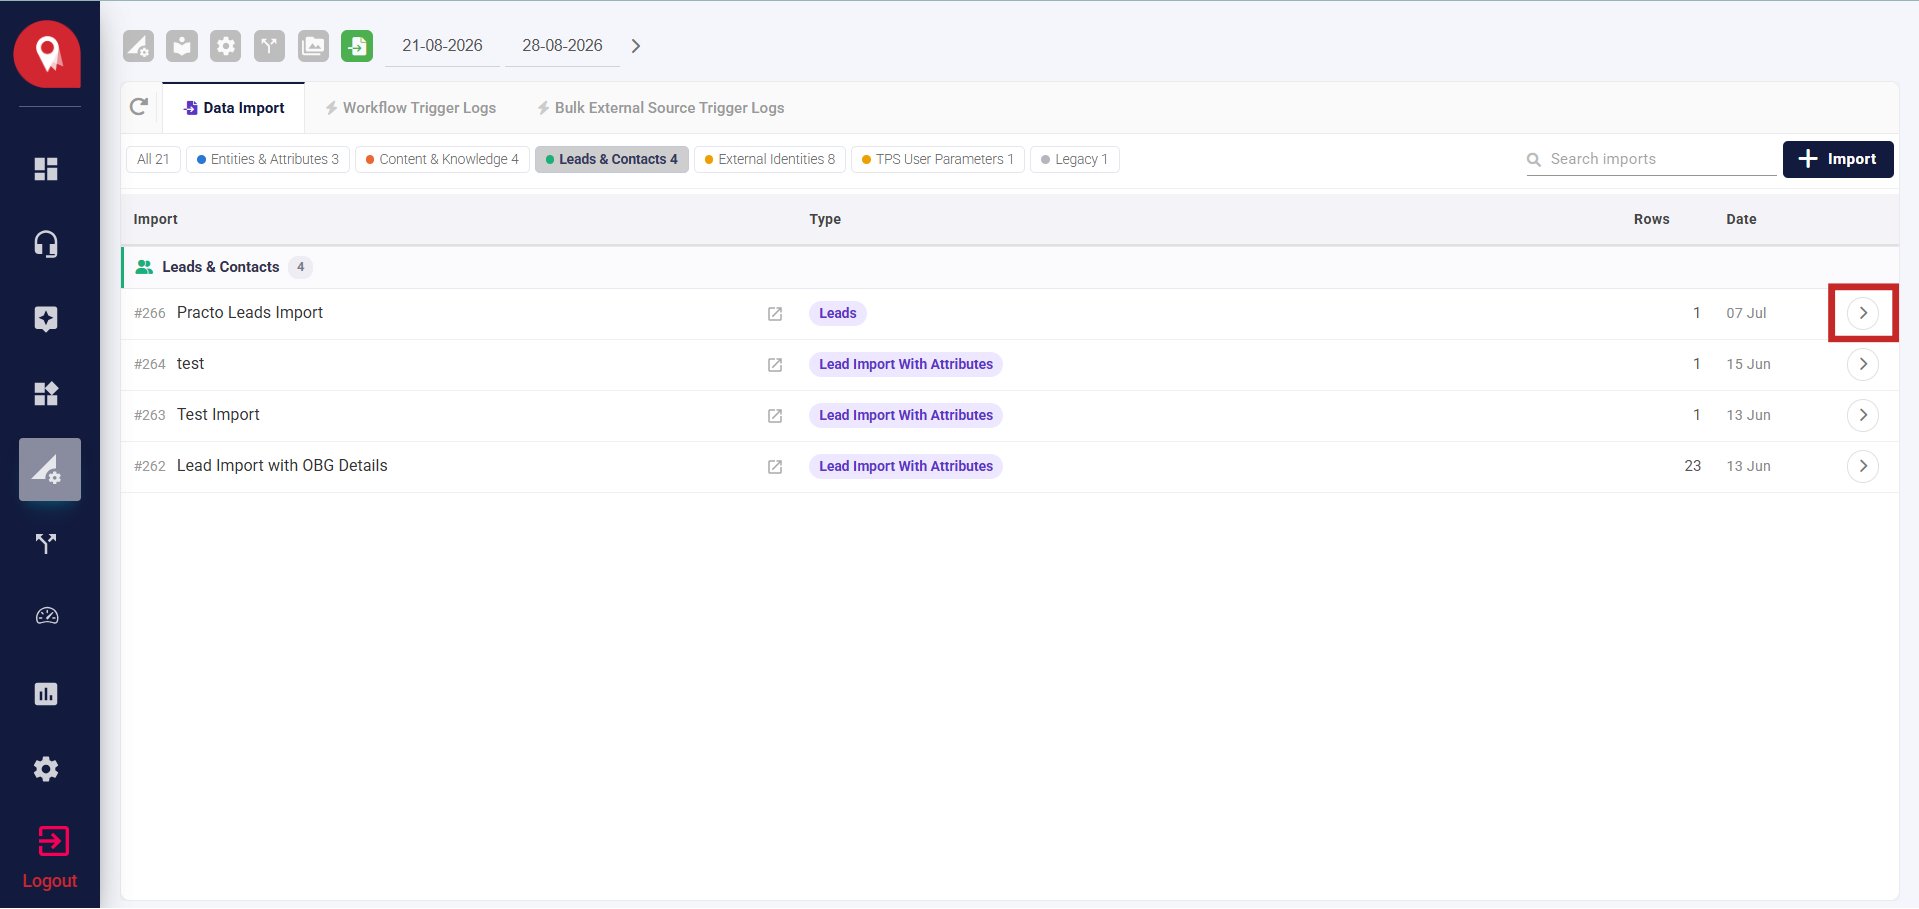
Task: Open the settings gear in sidebar
Action: (x=46, y=769)
